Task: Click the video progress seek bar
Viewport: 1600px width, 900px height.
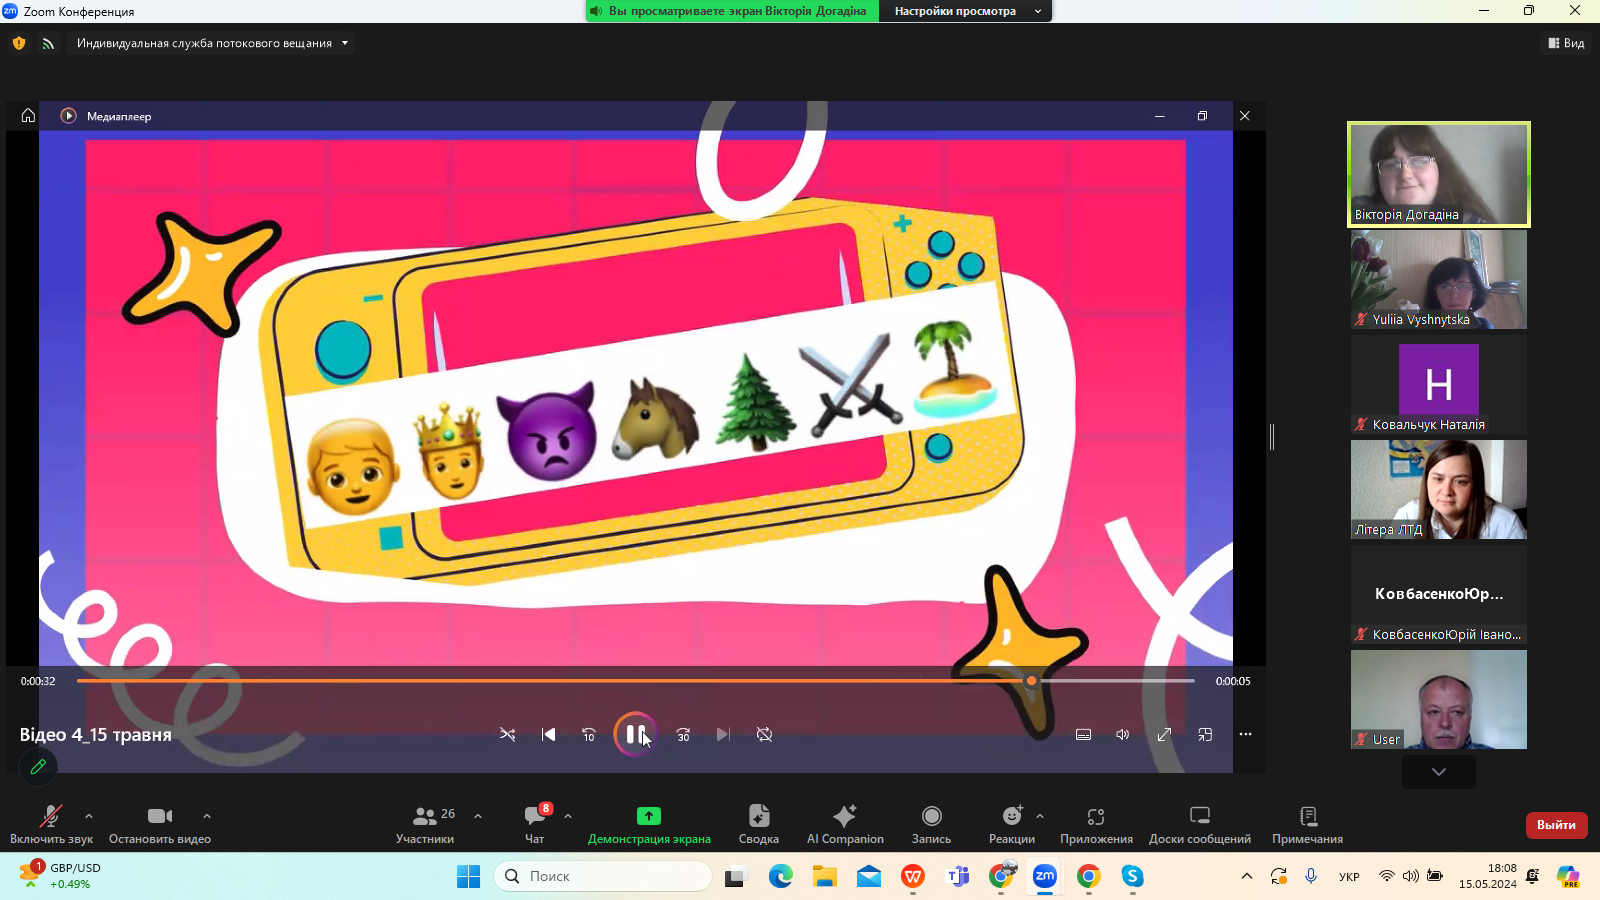Action: (600, 681)
